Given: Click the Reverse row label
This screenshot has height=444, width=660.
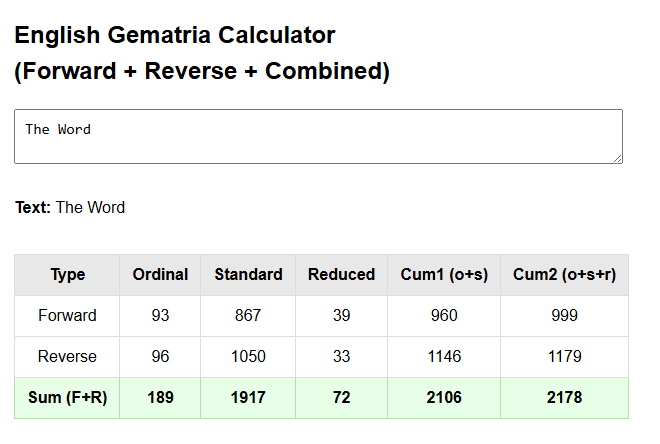Looking at the screenshot, I should click(67, 357).
